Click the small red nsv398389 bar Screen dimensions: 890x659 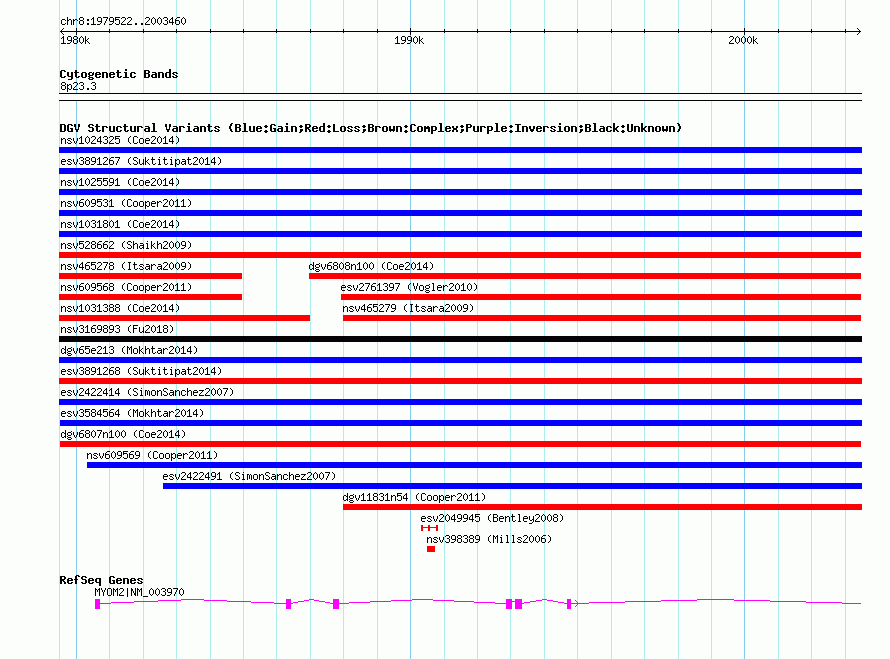(431, 549)
